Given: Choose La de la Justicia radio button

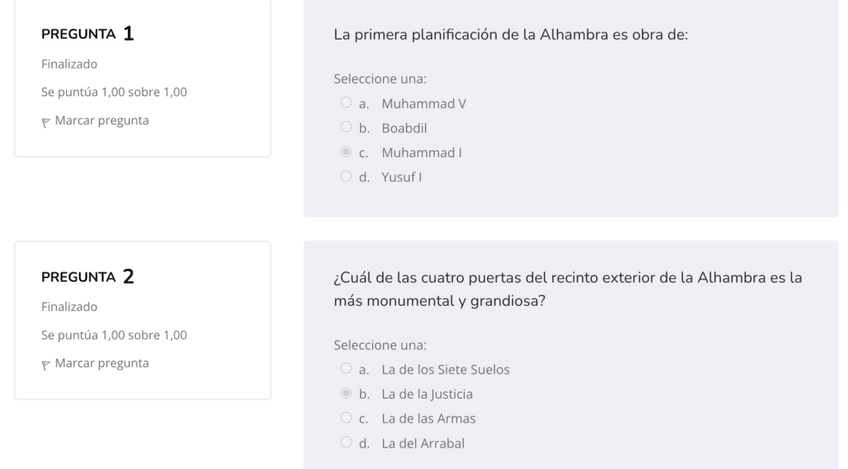Looking at the screenshot, I should coord(346,394).
